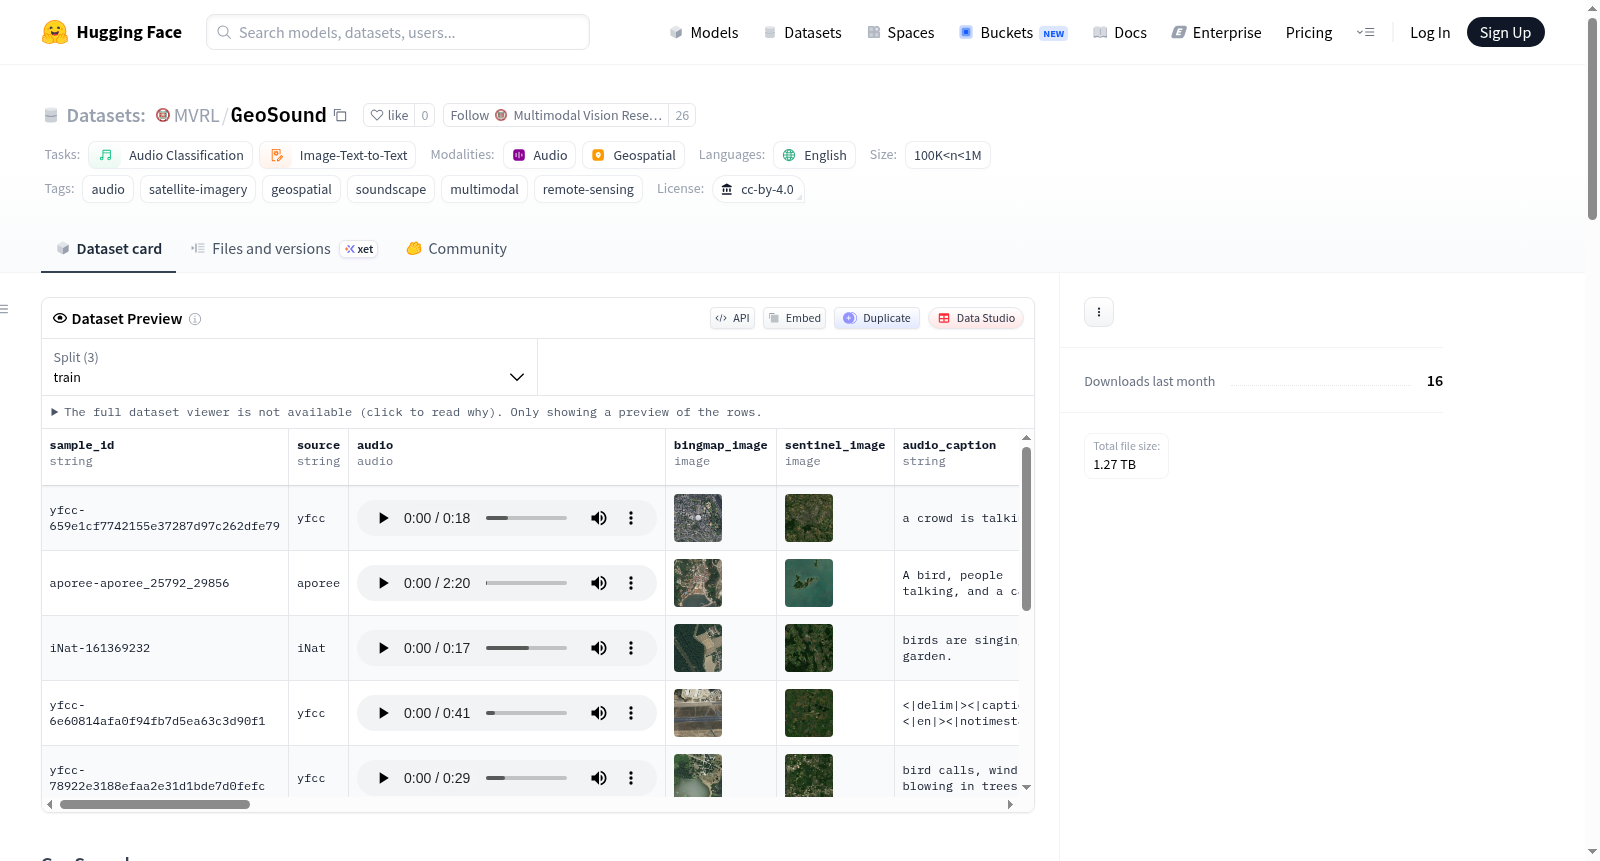Open the Community tab
The width and height of the screenshot is (1600, 861).
(x=456, y=249)
